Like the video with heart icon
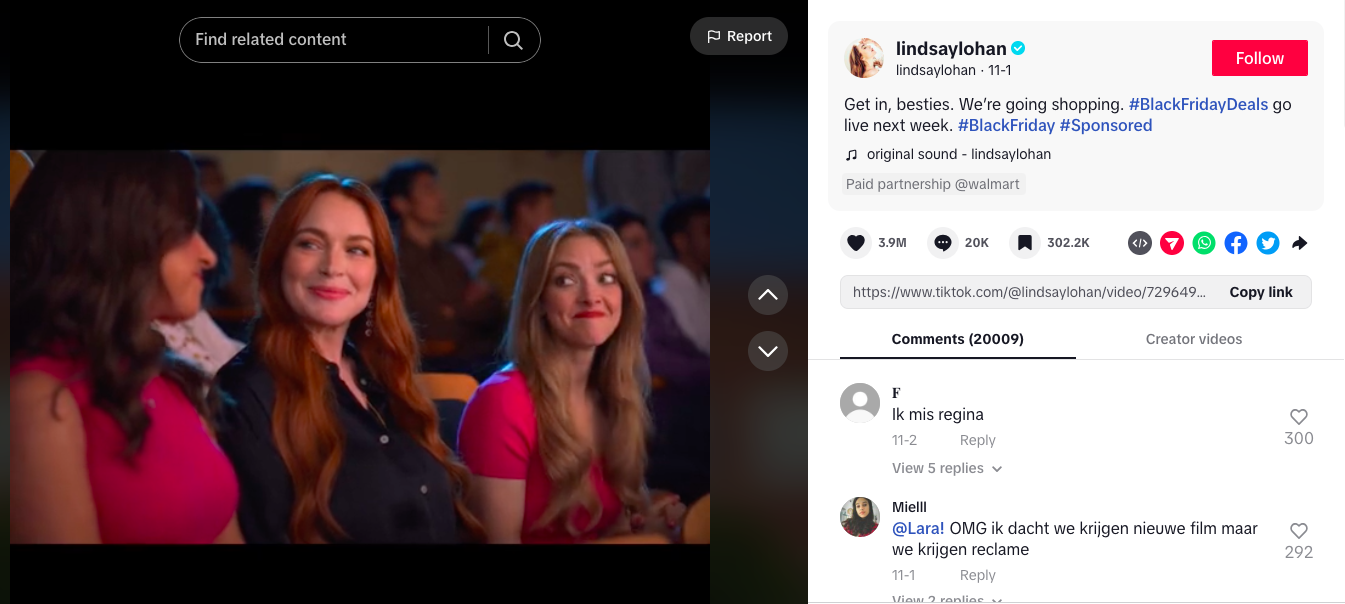This screenshot has height=604, width=1345. point(855,242)
